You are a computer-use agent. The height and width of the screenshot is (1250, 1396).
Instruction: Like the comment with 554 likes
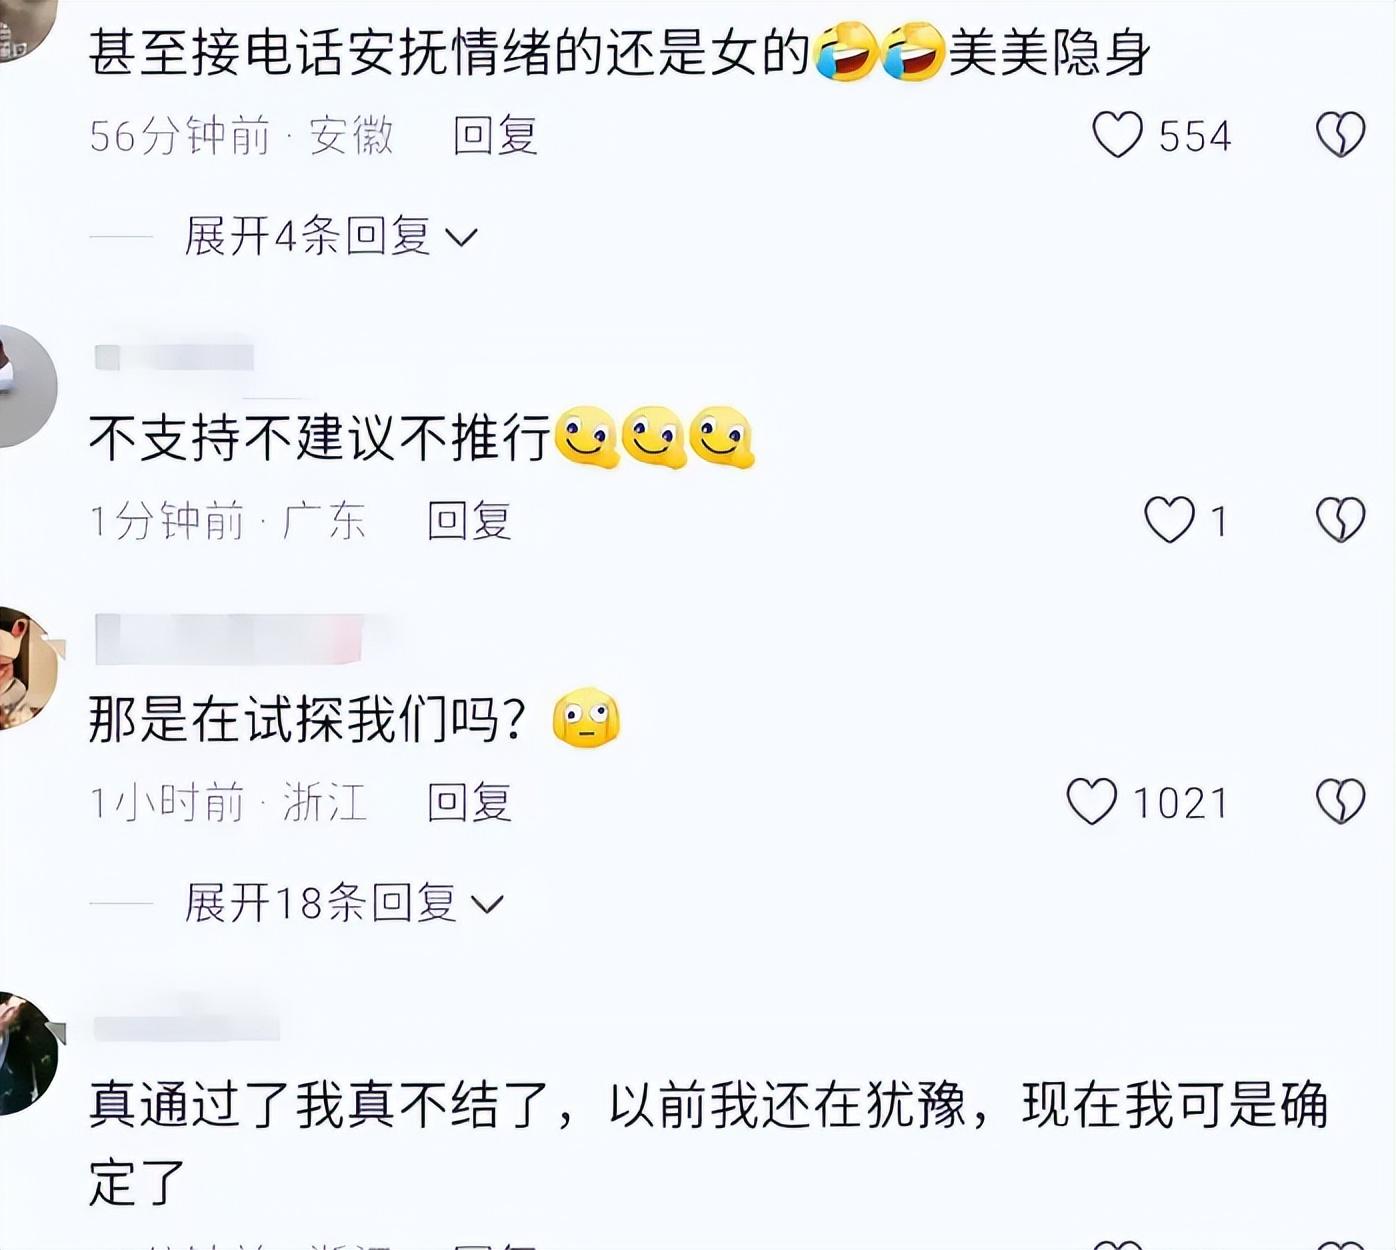(1117, 135)
